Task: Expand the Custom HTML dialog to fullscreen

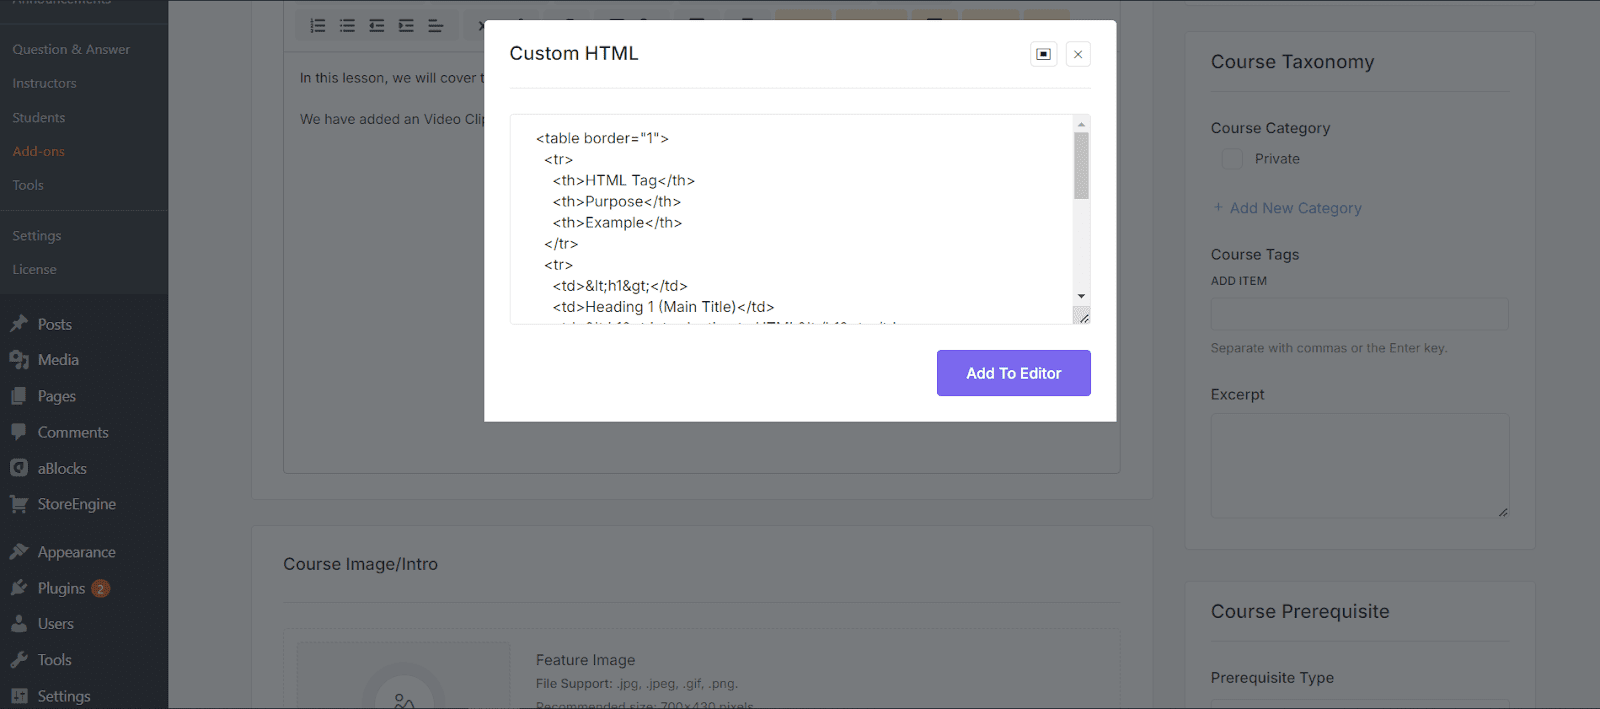Action: click(x=1042, y=54)
